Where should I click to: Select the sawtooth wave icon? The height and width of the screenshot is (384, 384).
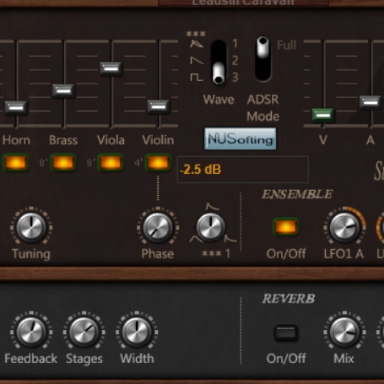(x=196, y=60)
